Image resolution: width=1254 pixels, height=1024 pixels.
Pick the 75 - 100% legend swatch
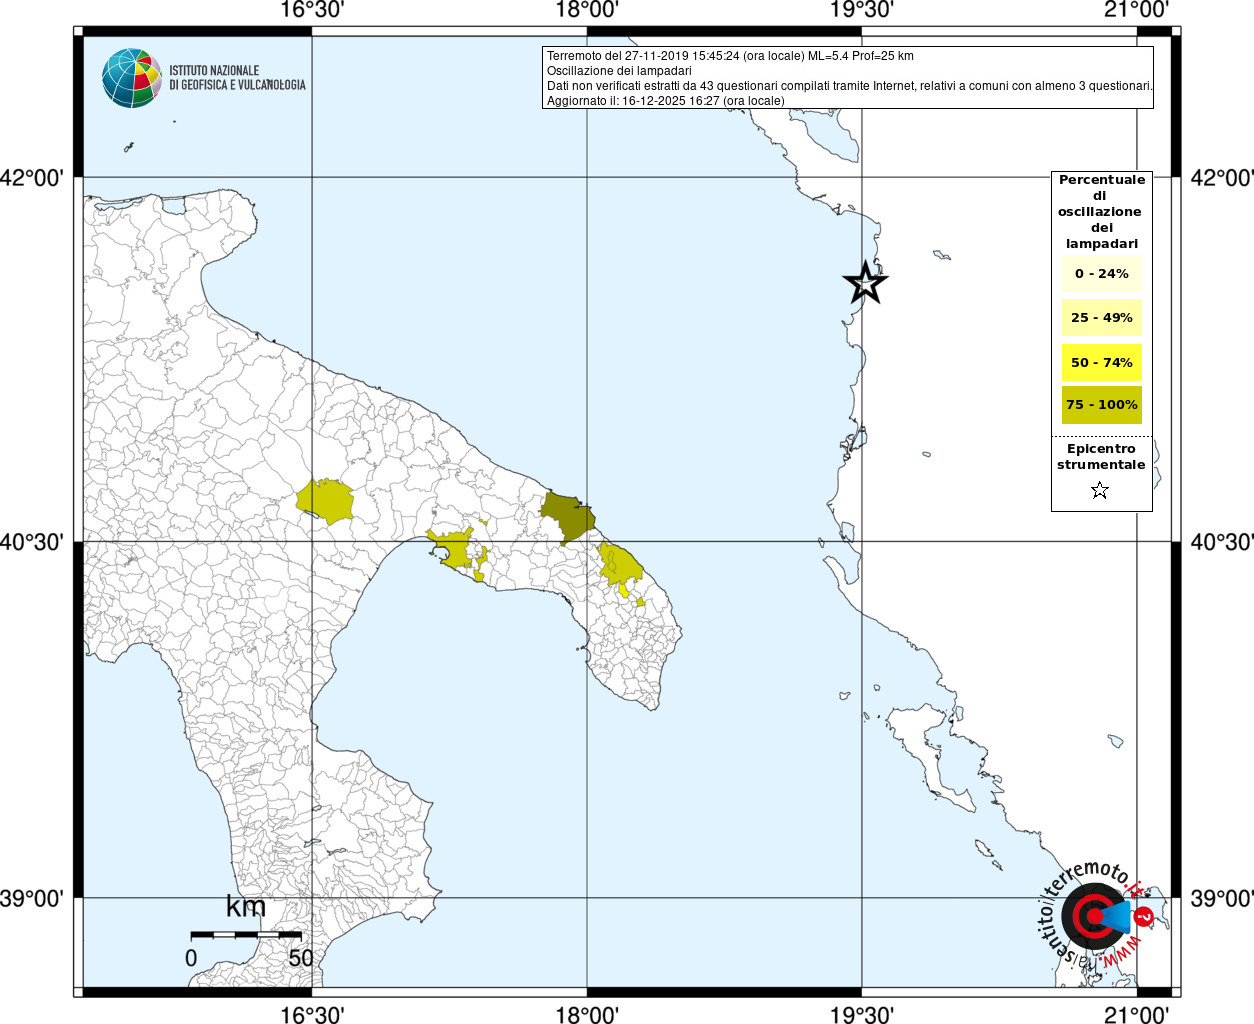pos(1101,405)
